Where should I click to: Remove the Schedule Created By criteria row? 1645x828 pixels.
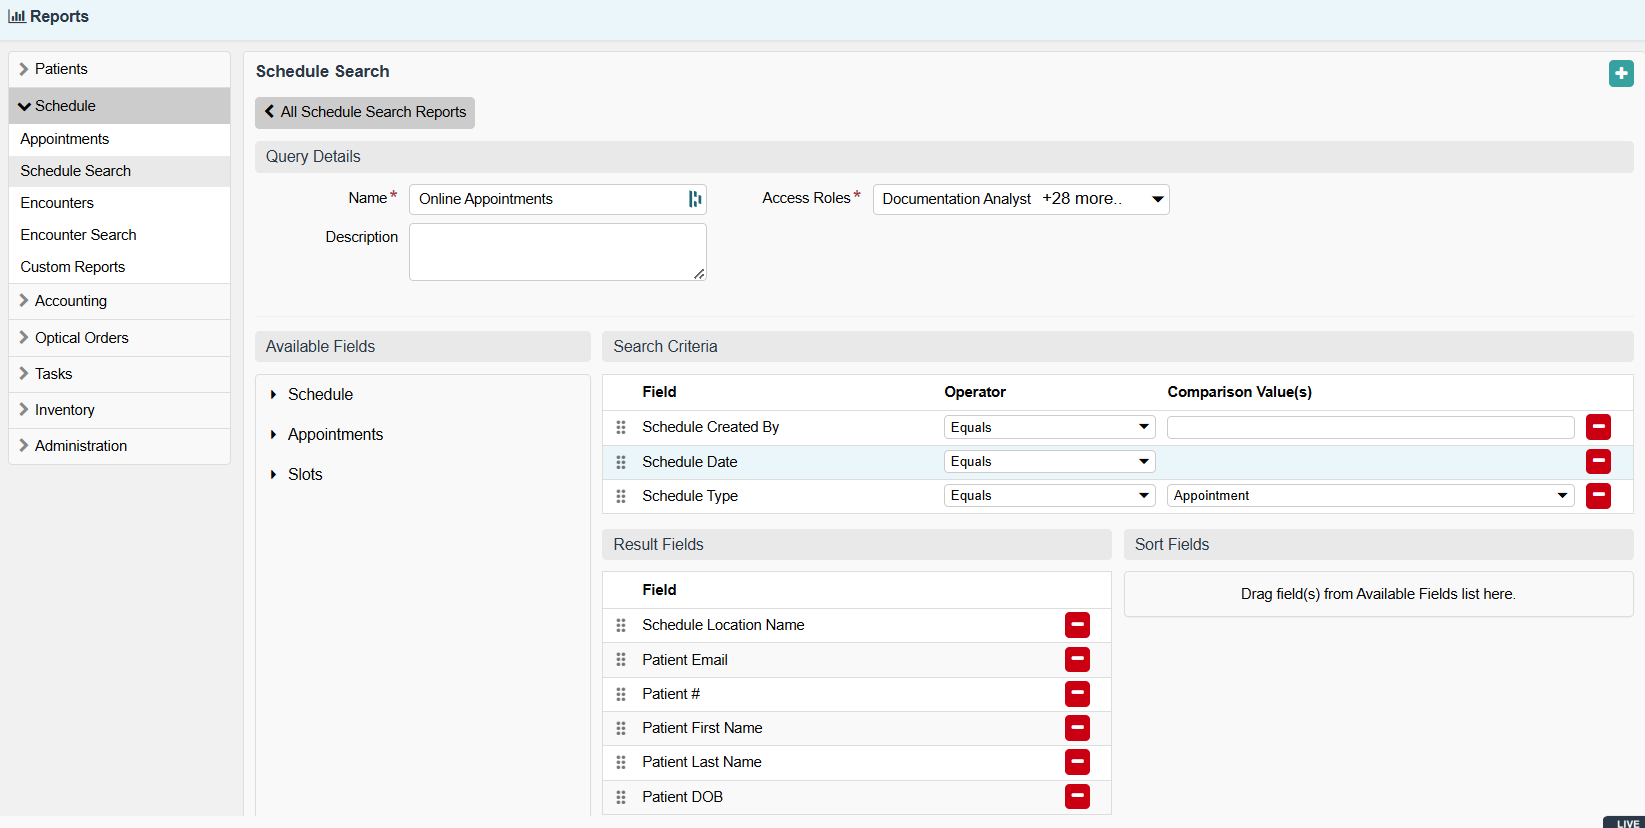click(1598, 427)
